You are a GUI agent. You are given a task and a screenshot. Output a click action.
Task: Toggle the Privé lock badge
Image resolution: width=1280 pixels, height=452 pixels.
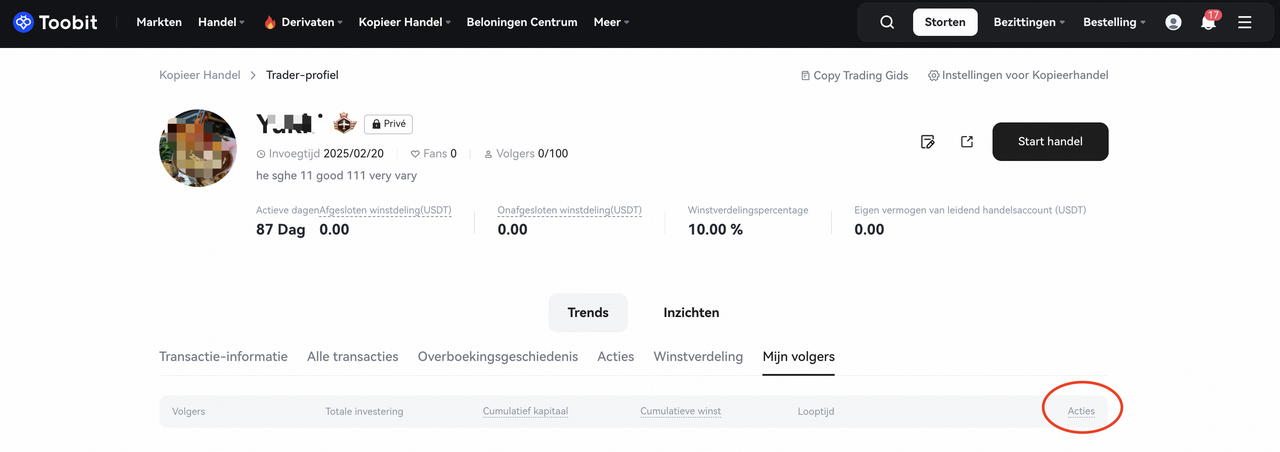[x=388, y=124]
